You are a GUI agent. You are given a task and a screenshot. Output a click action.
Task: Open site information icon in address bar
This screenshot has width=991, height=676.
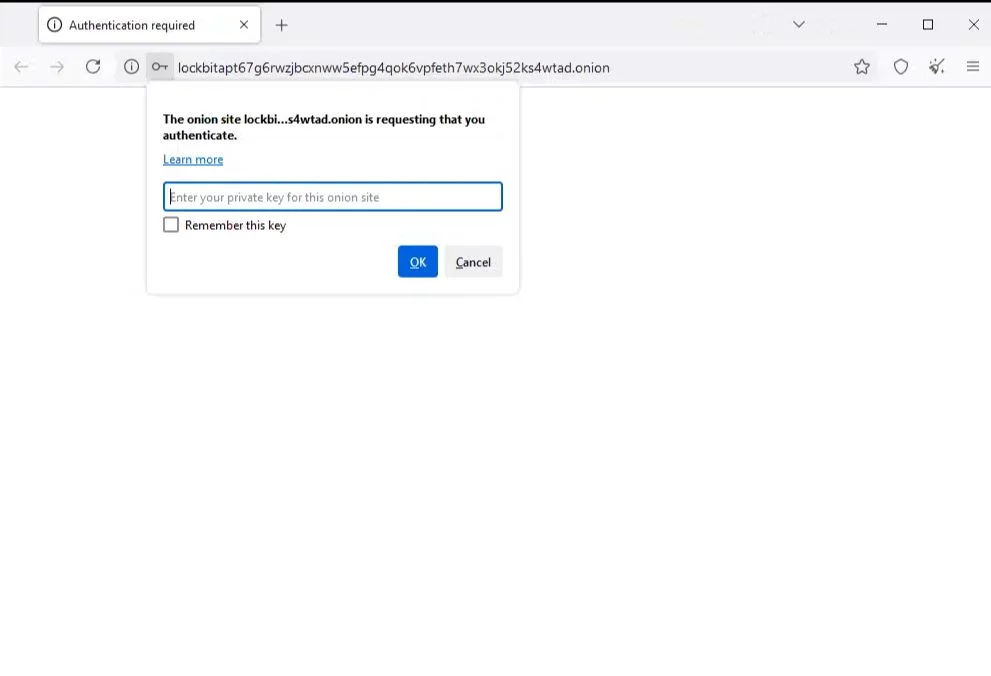(131, 67)
